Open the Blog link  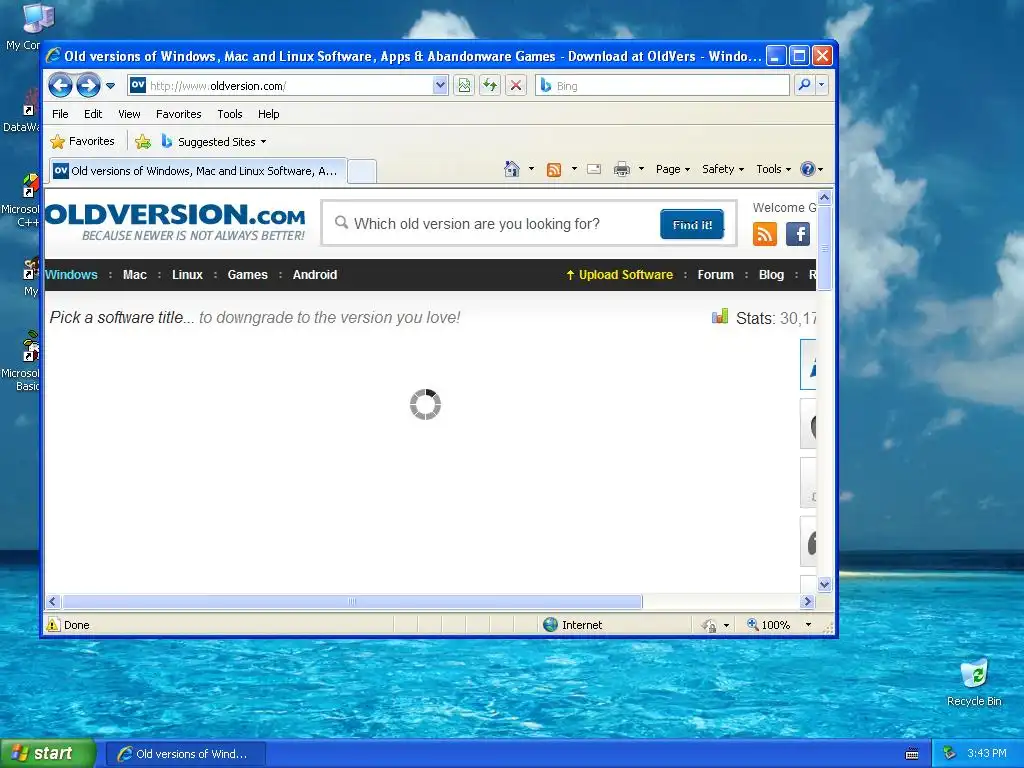(771, 275)
